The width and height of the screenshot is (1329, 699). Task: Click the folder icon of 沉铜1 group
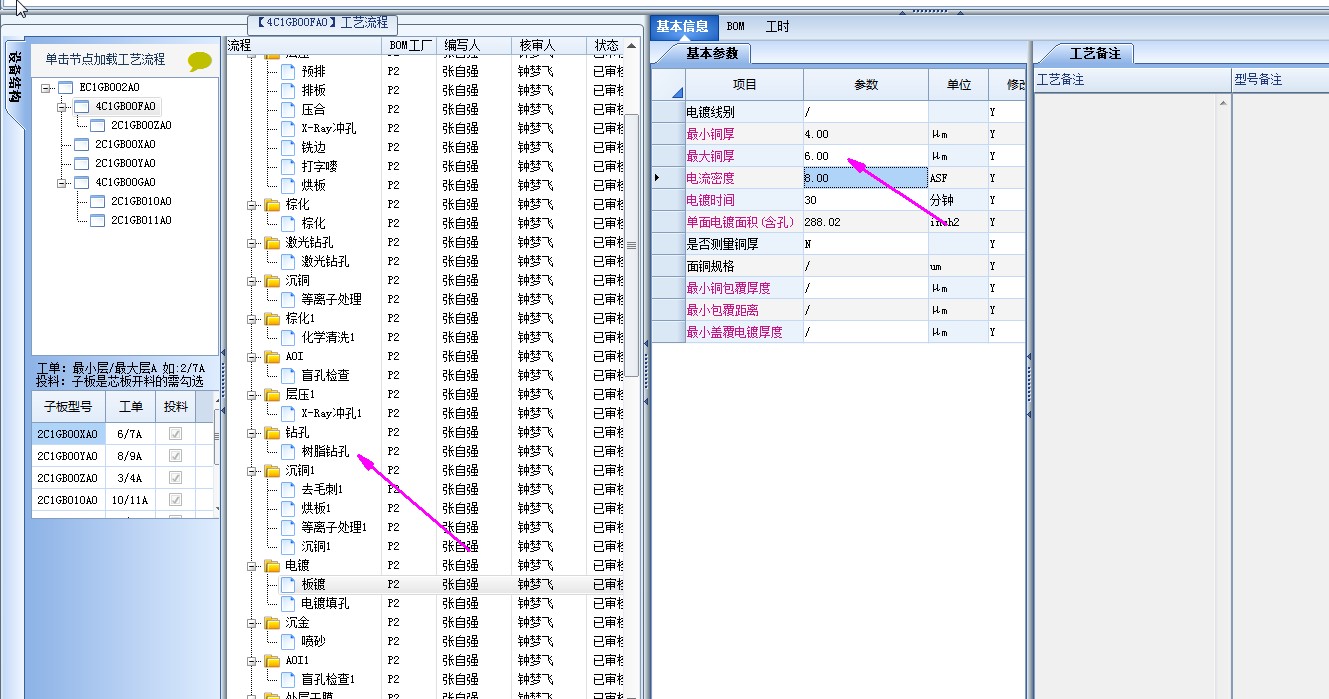click(272, 470)
